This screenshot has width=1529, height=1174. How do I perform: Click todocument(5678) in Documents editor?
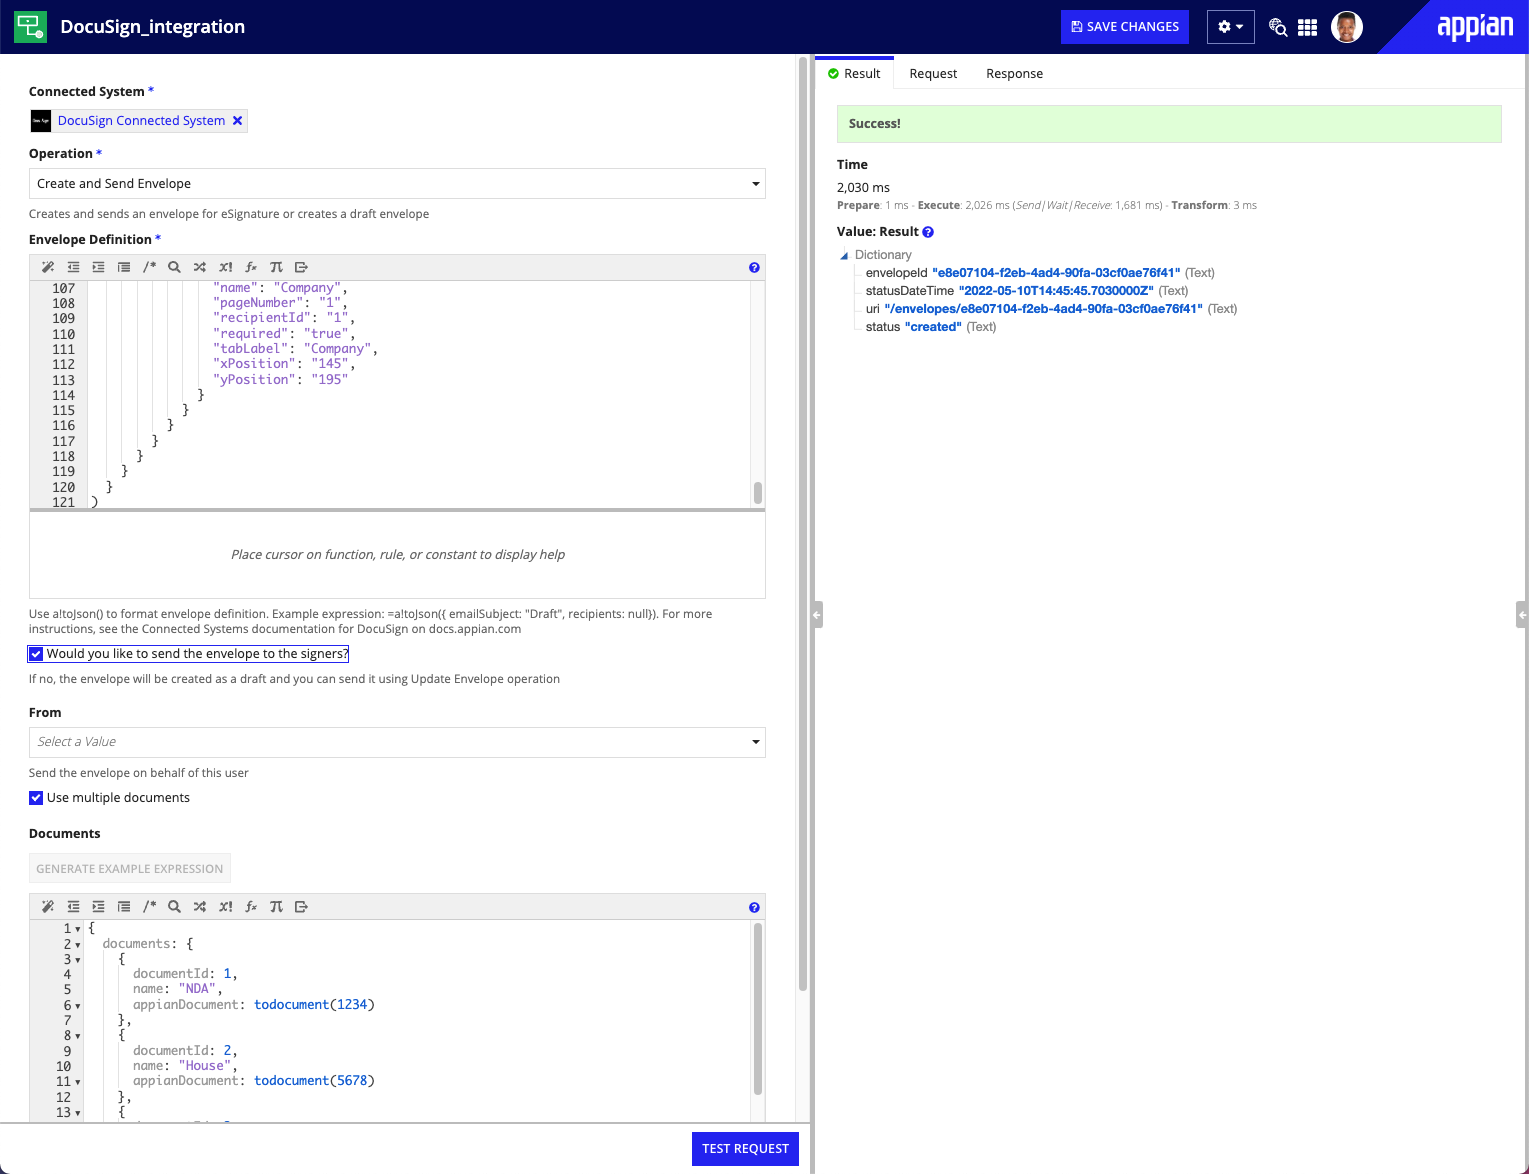tap(314, 1081)
